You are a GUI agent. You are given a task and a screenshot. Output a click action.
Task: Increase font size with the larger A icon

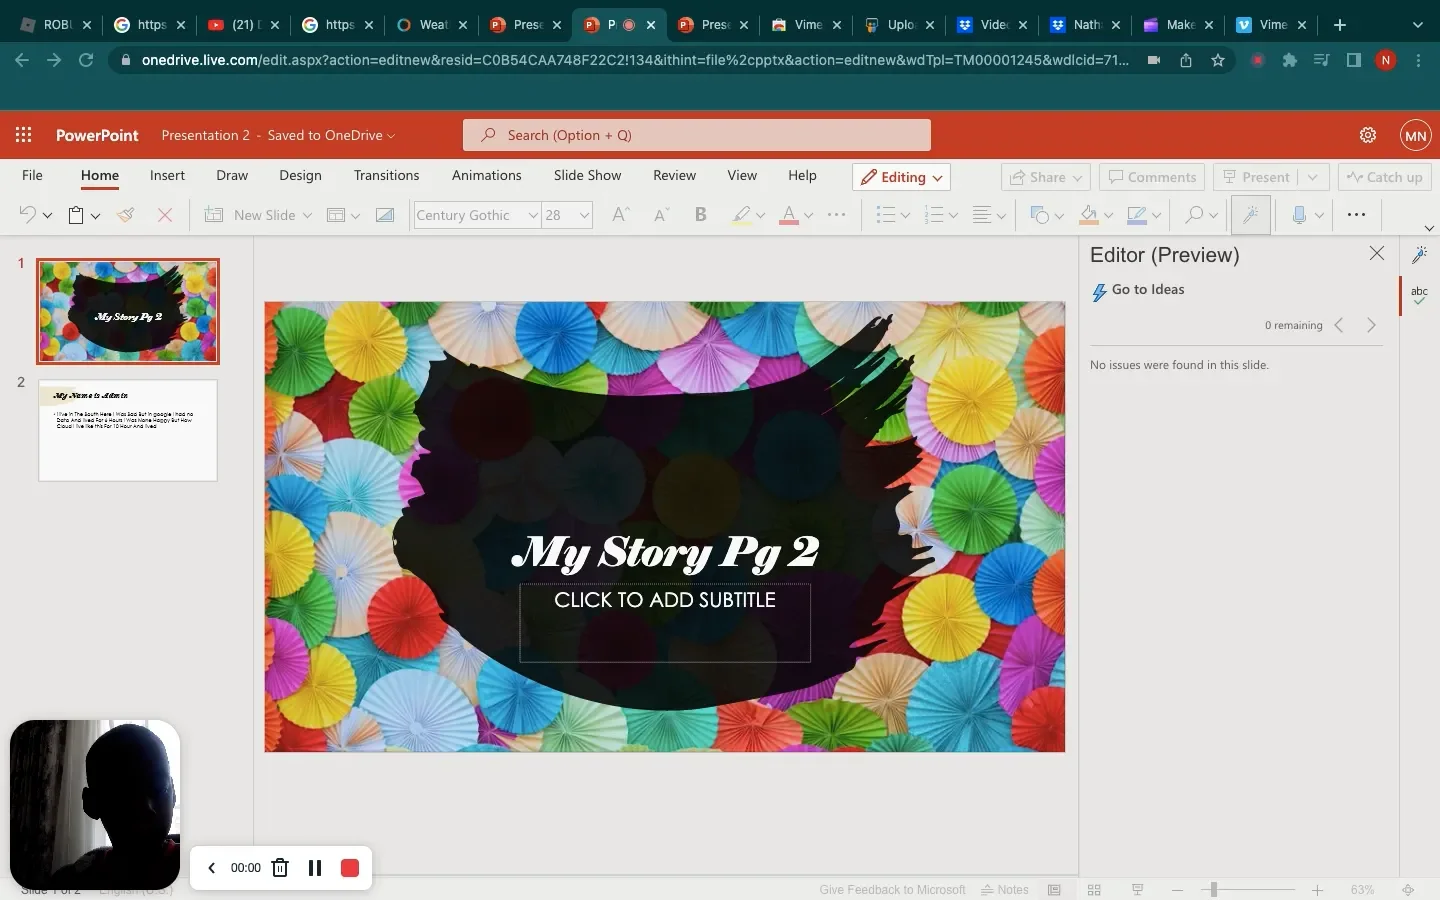(620, 215)
